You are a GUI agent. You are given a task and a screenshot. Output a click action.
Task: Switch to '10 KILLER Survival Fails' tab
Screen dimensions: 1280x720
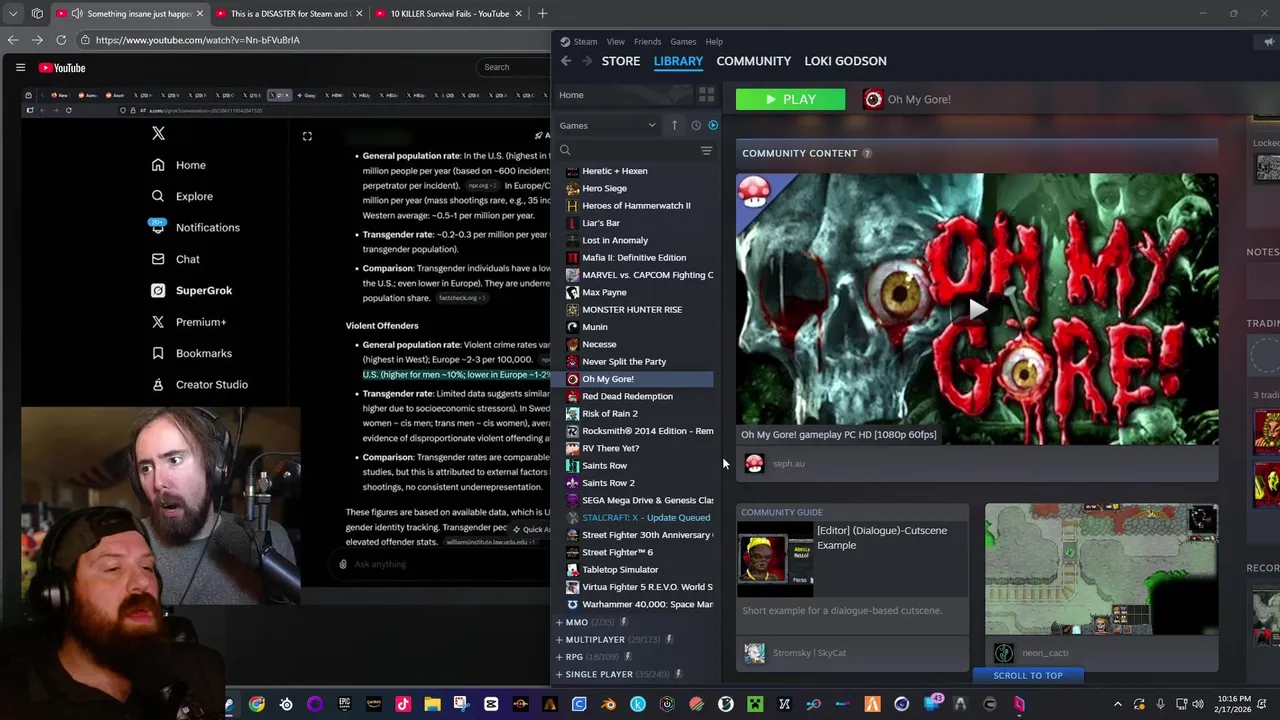pyautogui.click(x=449, y=14)
